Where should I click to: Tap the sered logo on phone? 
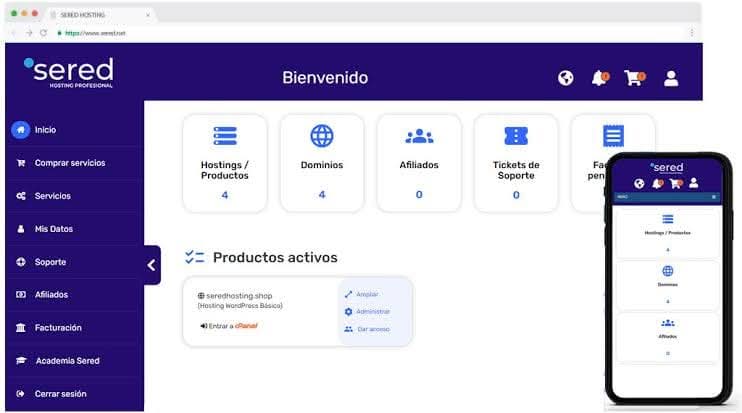(667, 167)
